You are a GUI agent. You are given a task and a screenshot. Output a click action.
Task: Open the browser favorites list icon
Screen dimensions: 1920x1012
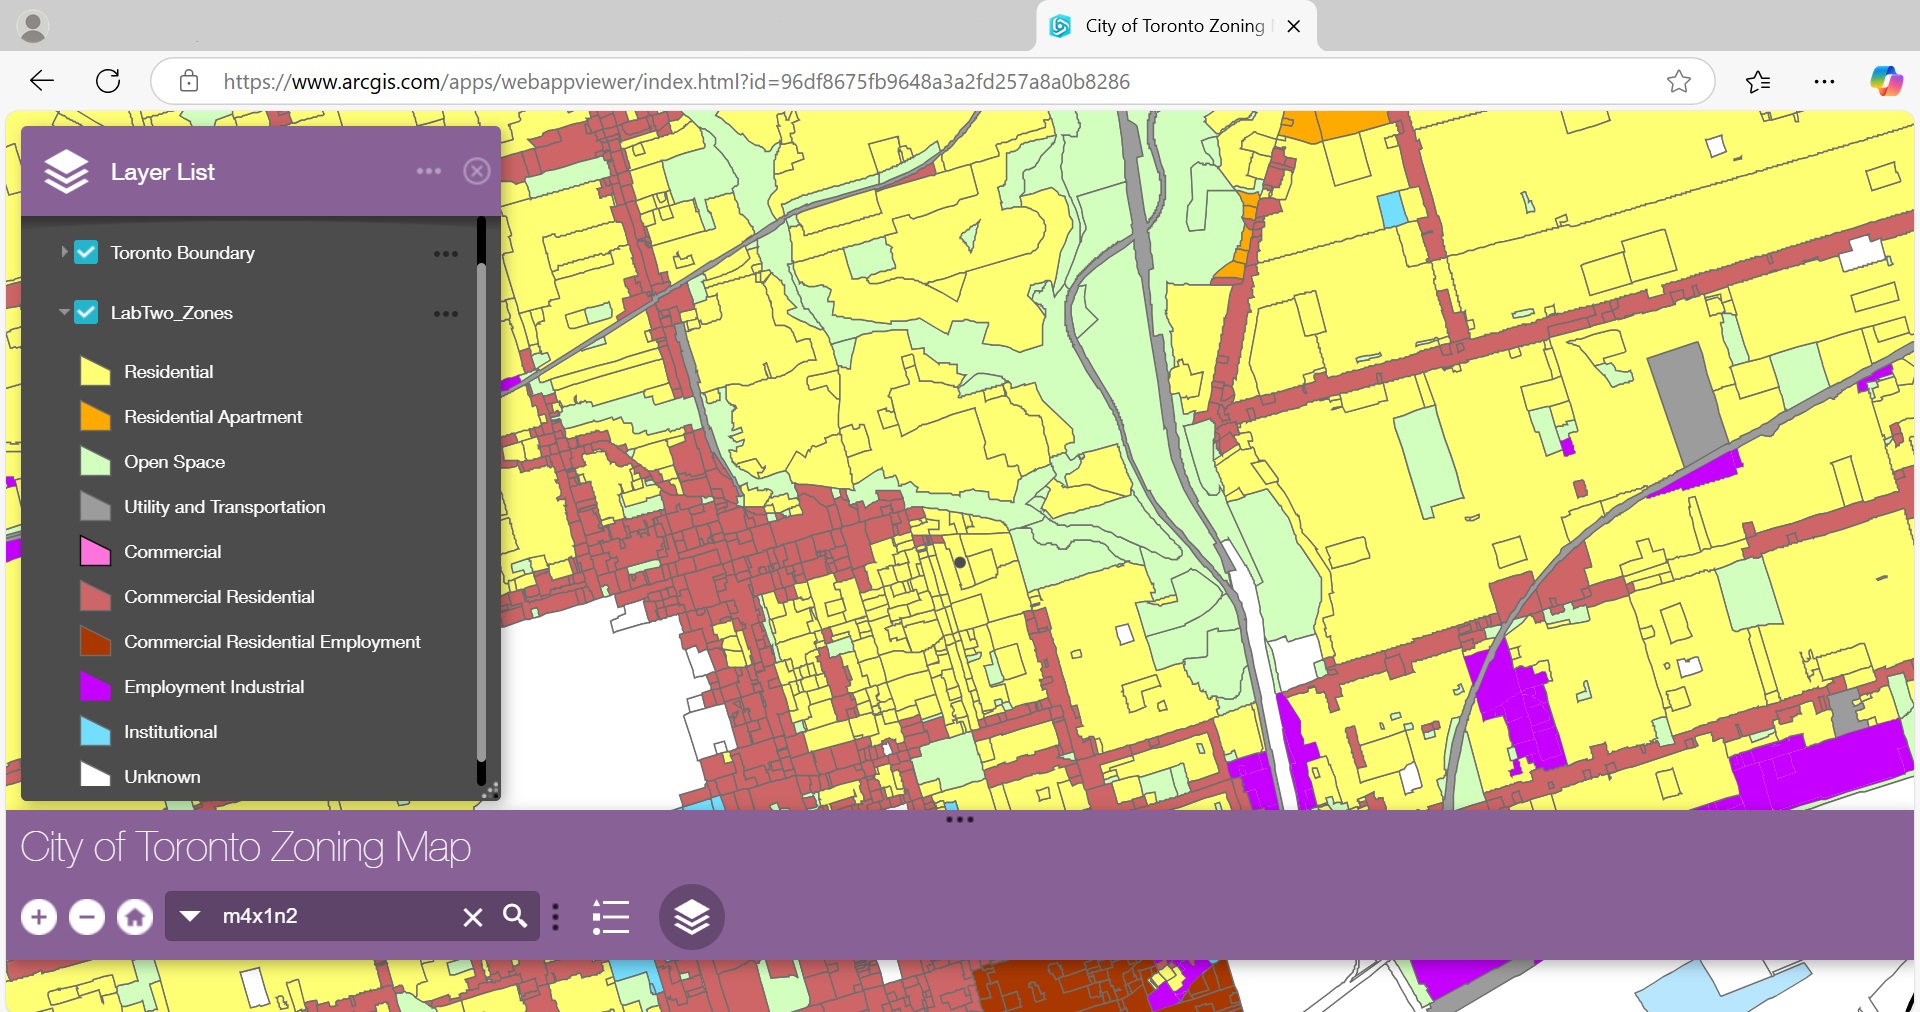pos(1758,81)
